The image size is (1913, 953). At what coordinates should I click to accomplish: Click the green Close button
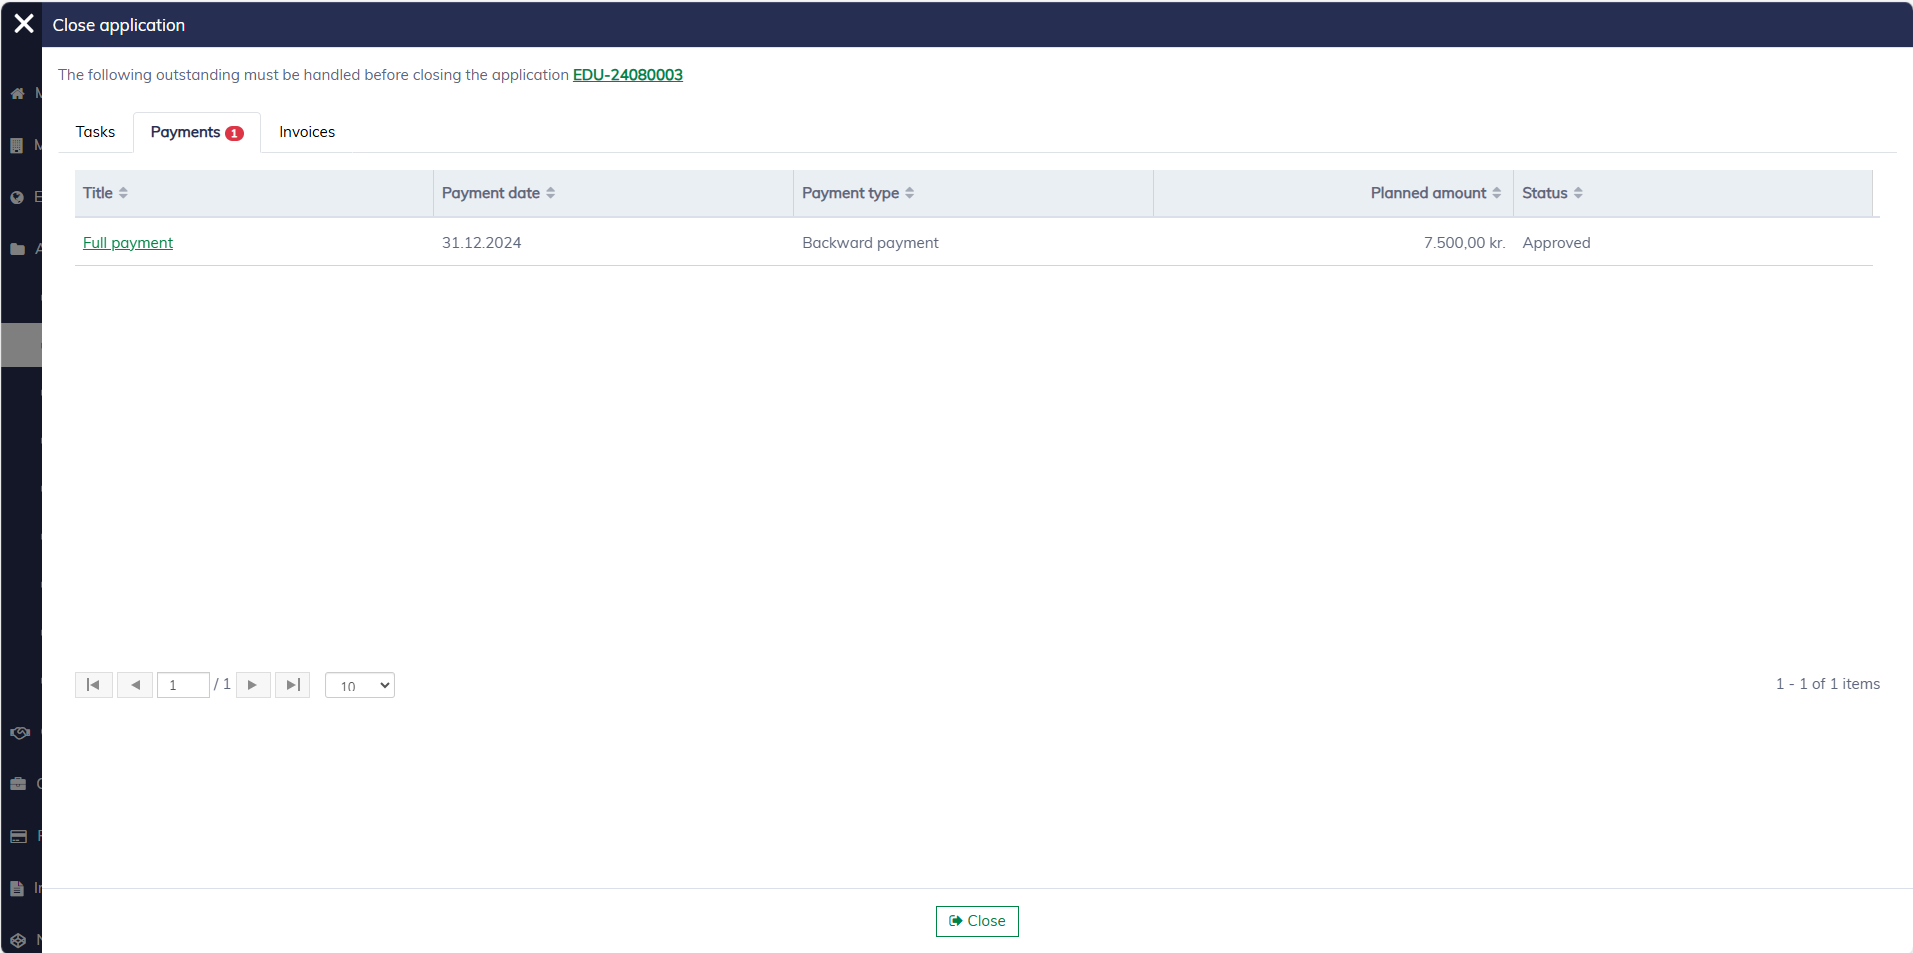977,921
